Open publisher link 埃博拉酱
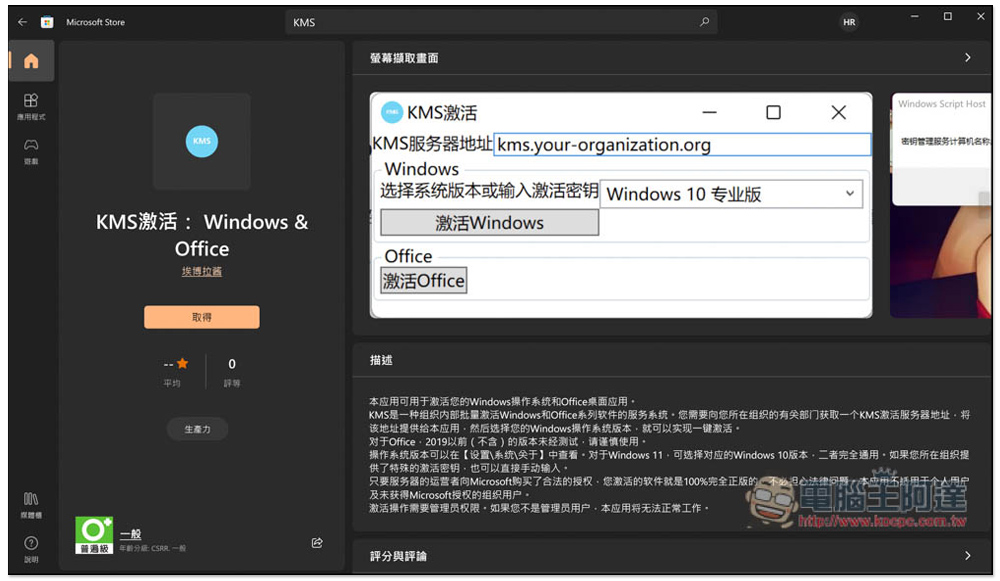The height and width of the screenshot is (581, 1000). click(202, 271)
